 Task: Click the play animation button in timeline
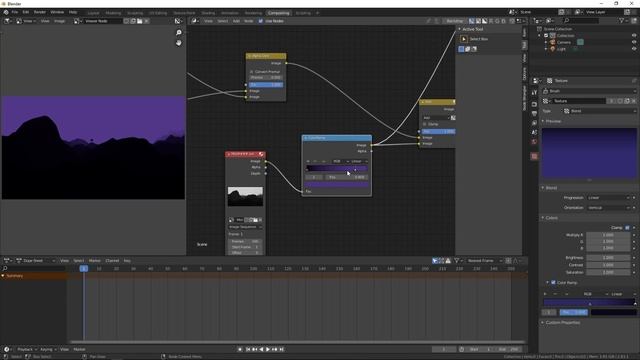point(268,349)
